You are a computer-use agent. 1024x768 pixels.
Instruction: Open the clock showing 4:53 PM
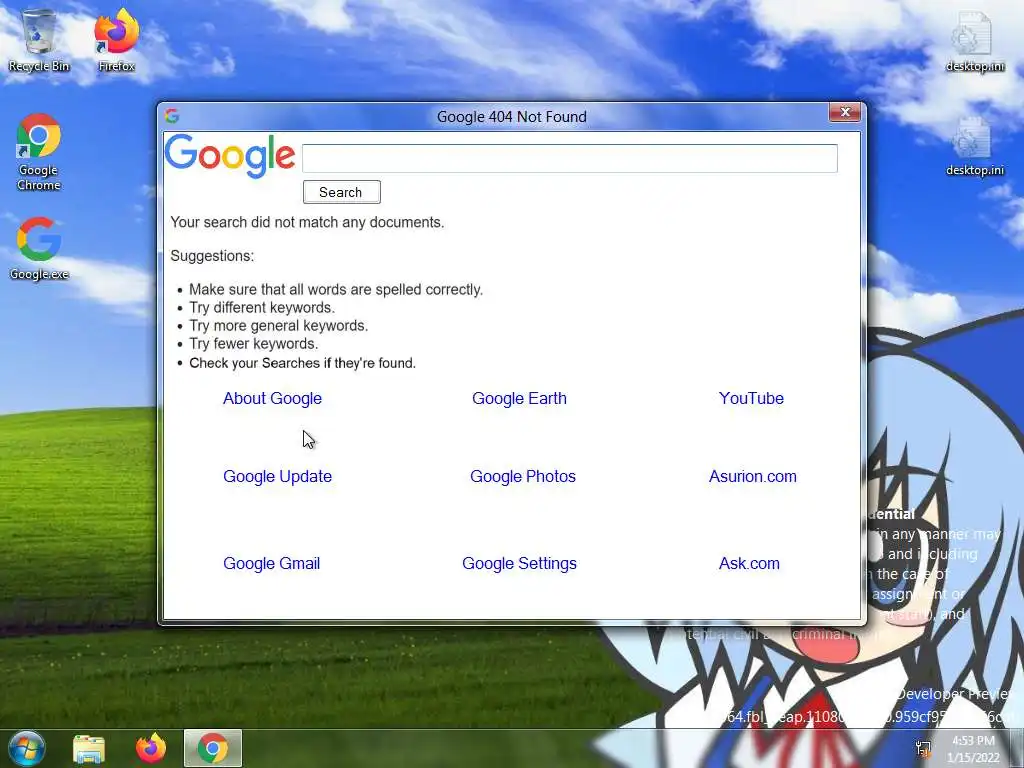click(x=973, y=749)
